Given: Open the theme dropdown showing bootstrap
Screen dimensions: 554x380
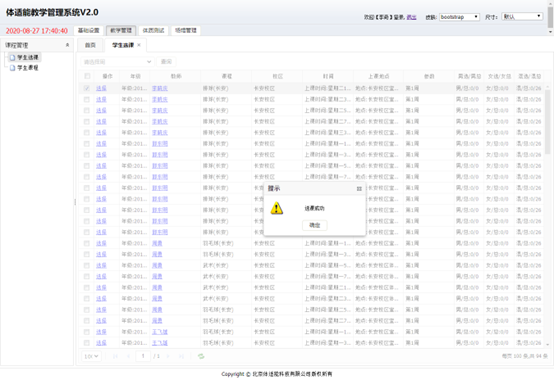Looking at the screenshot, I should [x=459, y=17].
